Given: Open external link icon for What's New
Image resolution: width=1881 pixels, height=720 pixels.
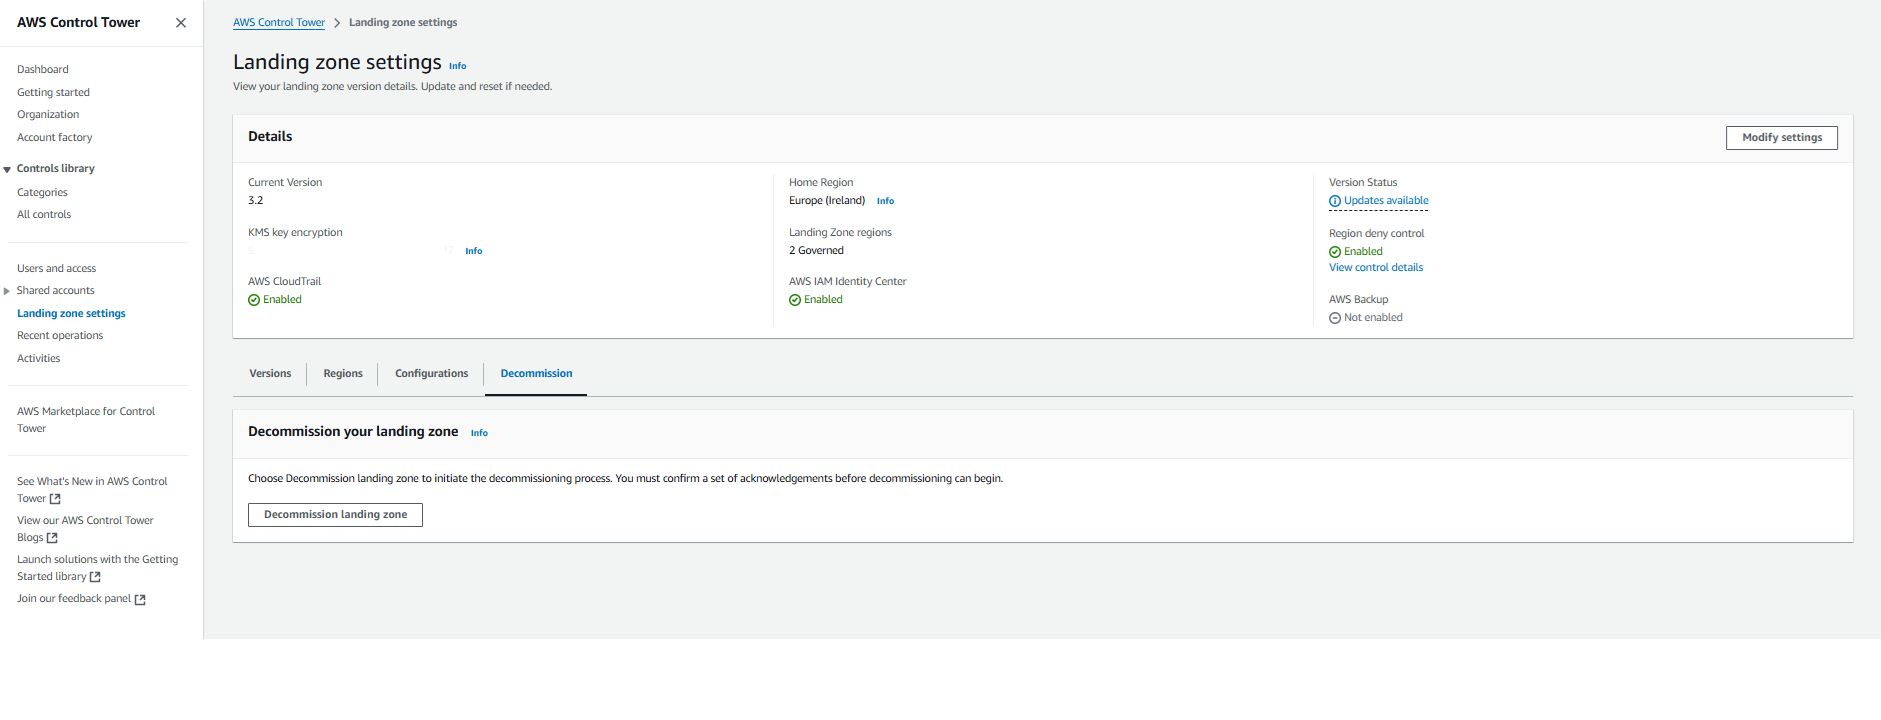Looking at the screenshot, I should 55,499.
